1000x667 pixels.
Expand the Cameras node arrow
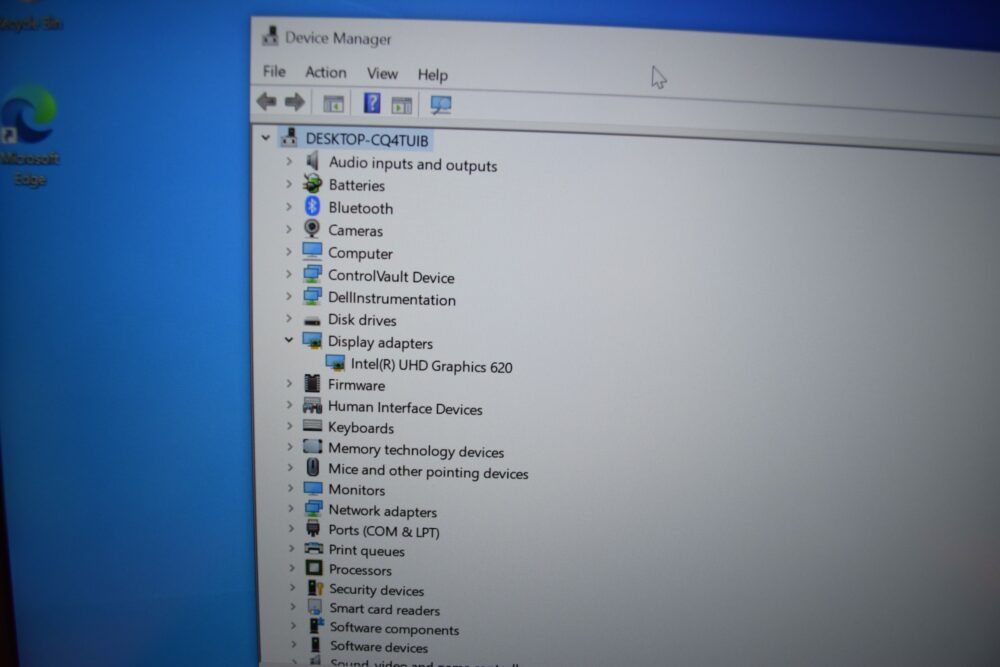(x=289, y=228)
